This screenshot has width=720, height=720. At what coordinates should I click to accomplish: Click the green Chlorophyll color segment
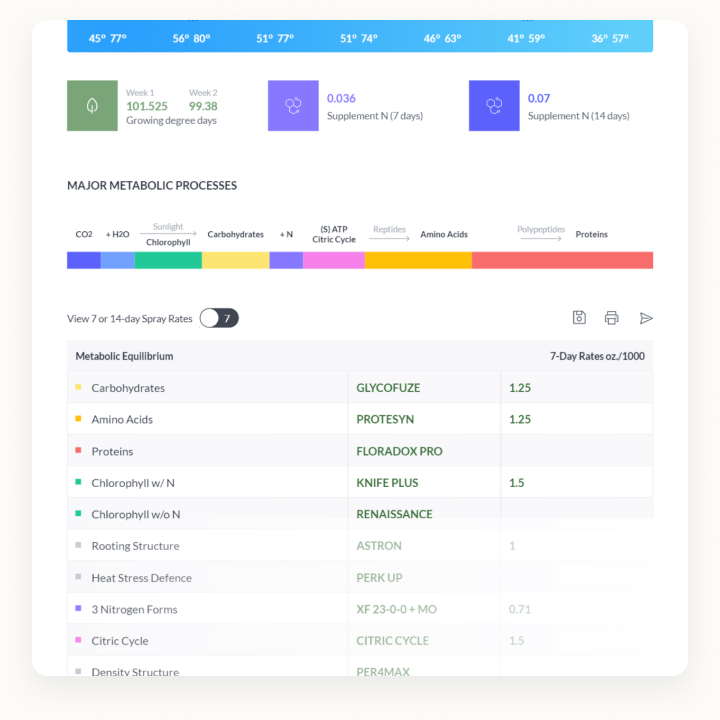click(168, 260)
